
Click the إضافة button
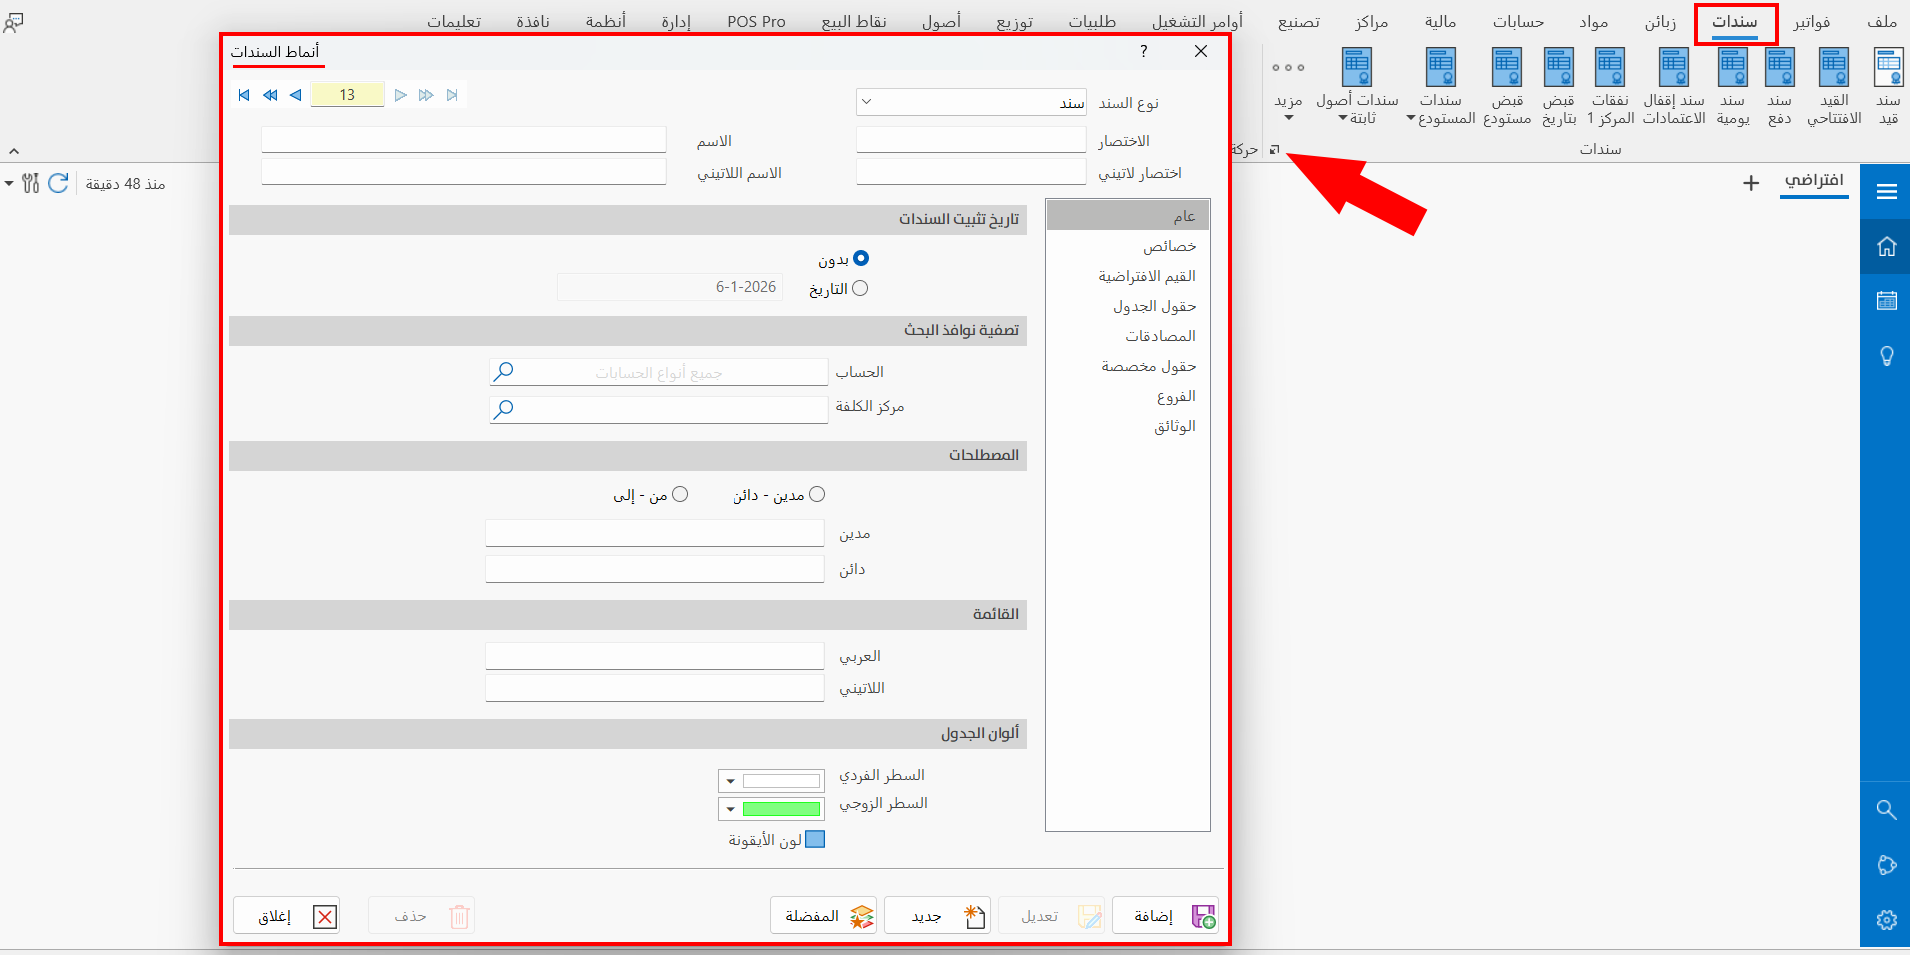click(x=1166, y=915)
